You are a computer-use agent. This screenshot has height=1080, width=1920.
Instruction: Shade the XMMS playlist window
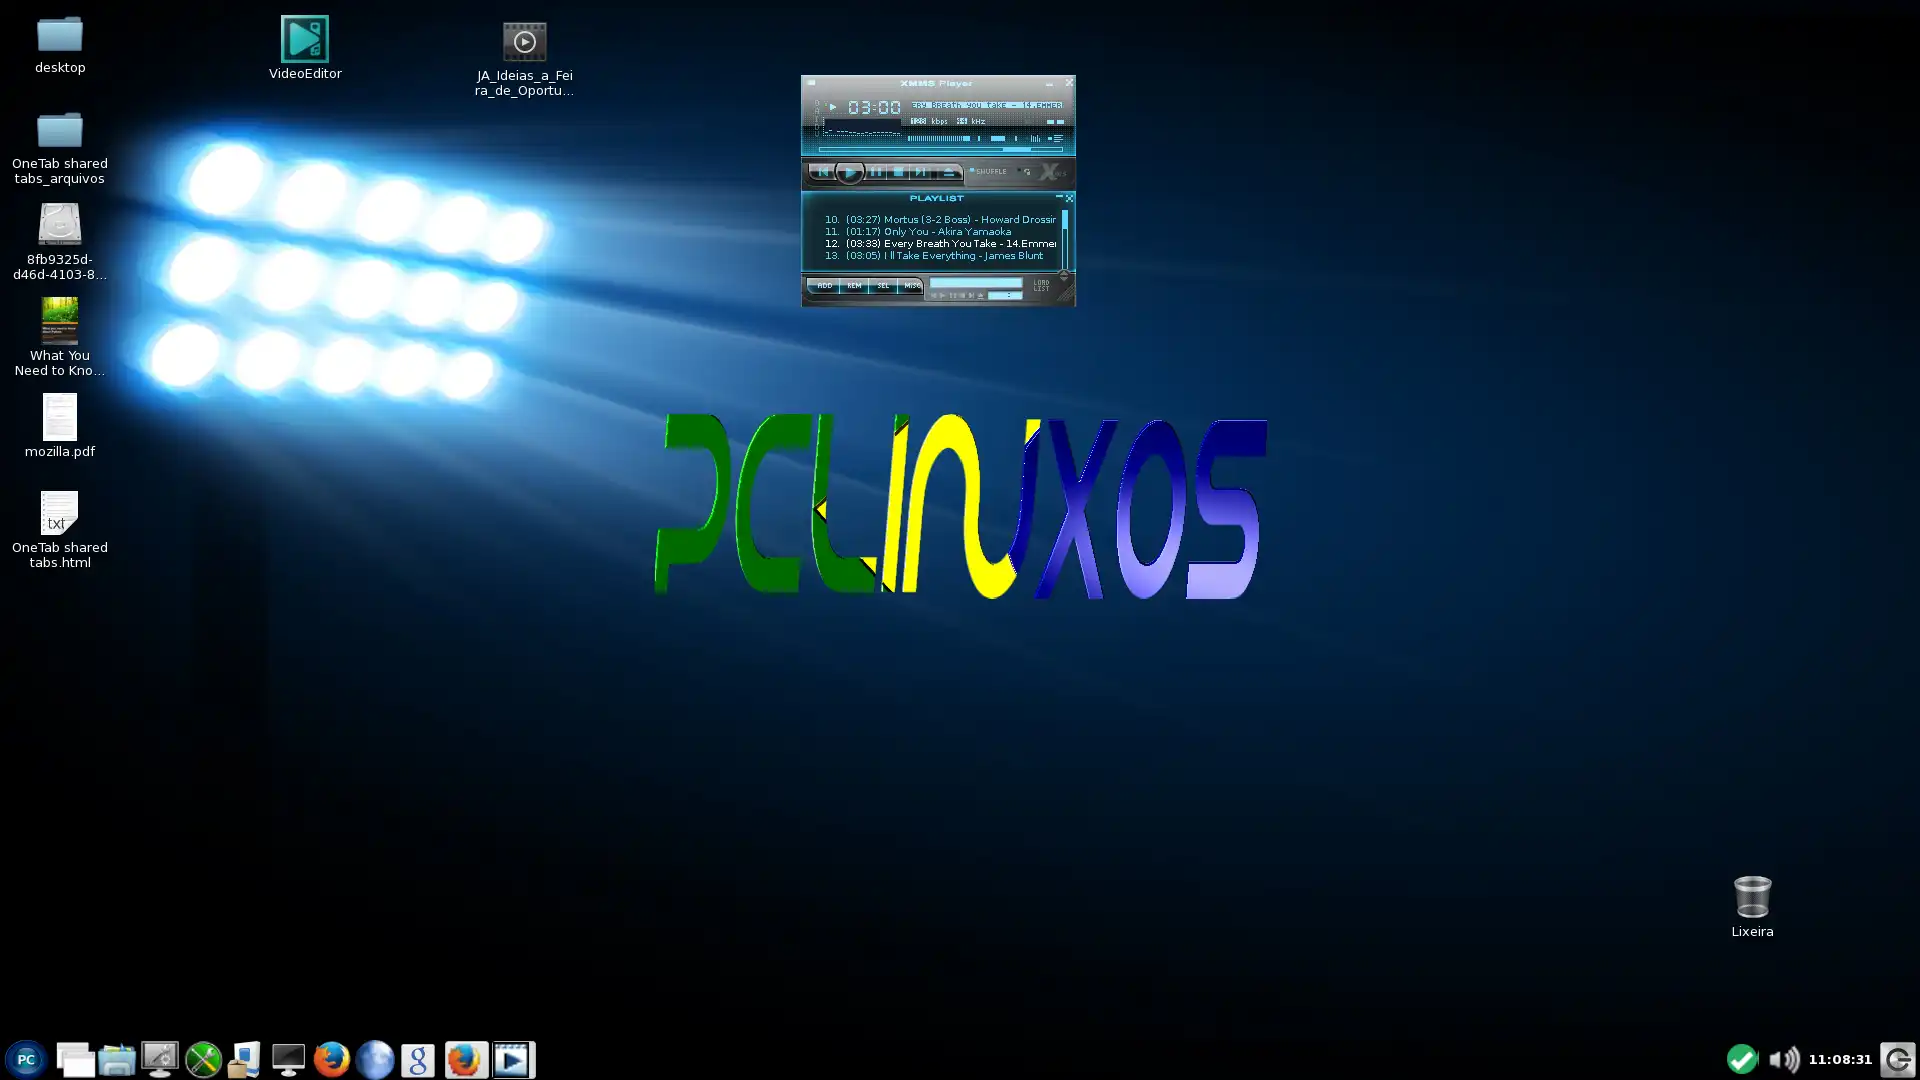[1059, 196]
